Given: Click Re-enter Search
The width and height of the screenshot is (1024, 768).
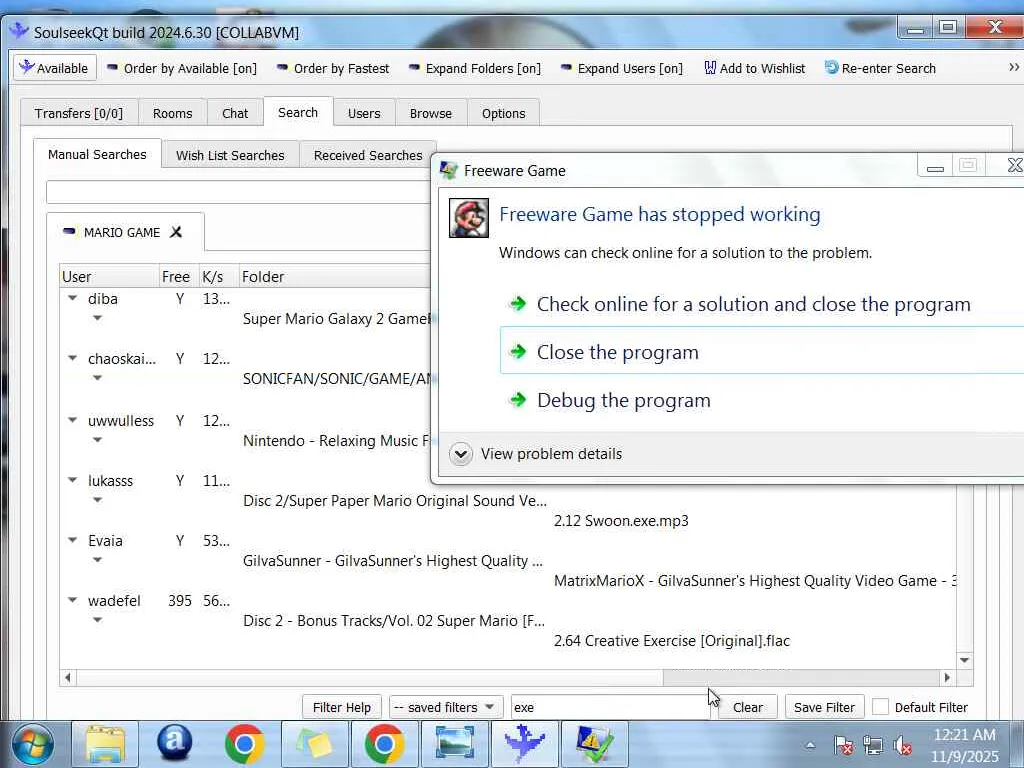Looking at the screenshot, I should (880, 68).
